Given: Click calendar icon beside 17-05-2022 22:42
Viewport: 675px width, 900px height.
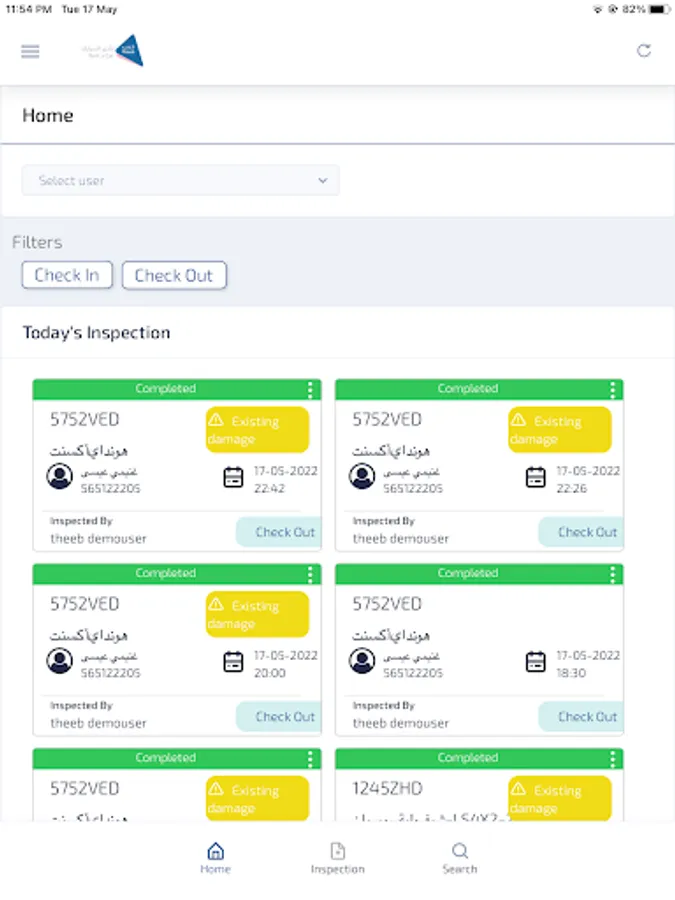Looking at the screenshot, I should [x=233, y=478].
